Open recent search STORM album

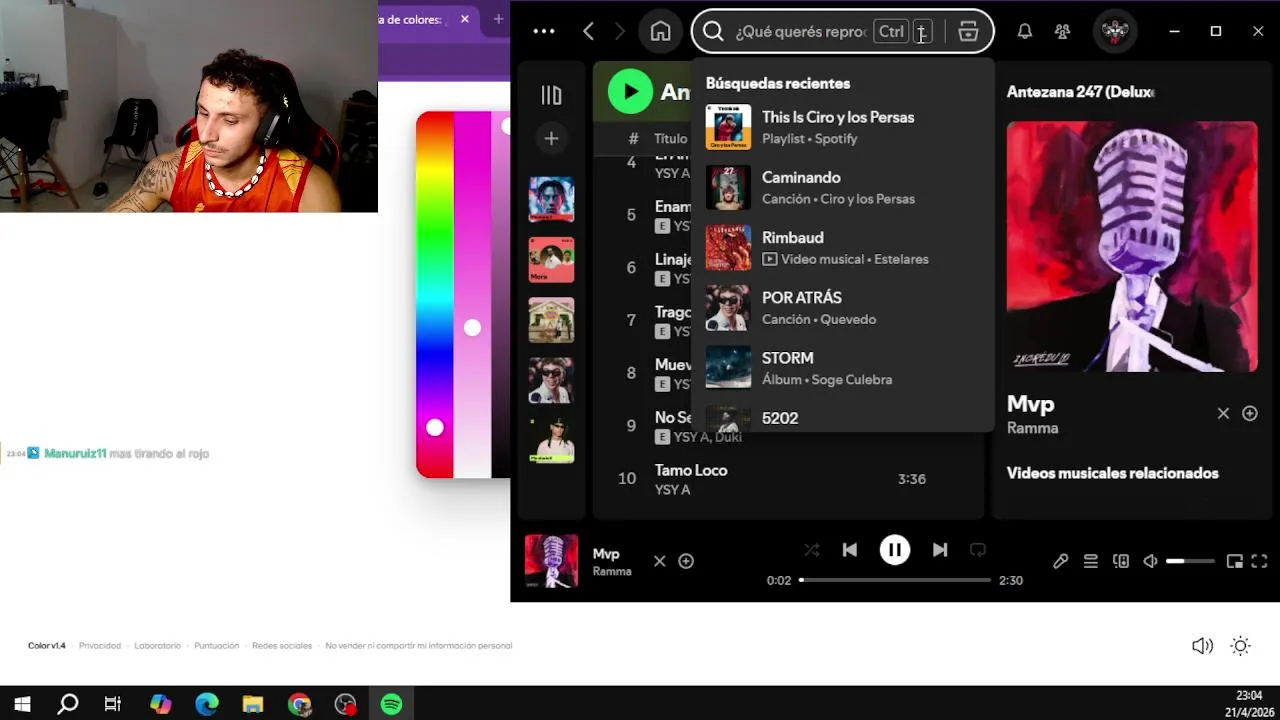coord(842,368)
